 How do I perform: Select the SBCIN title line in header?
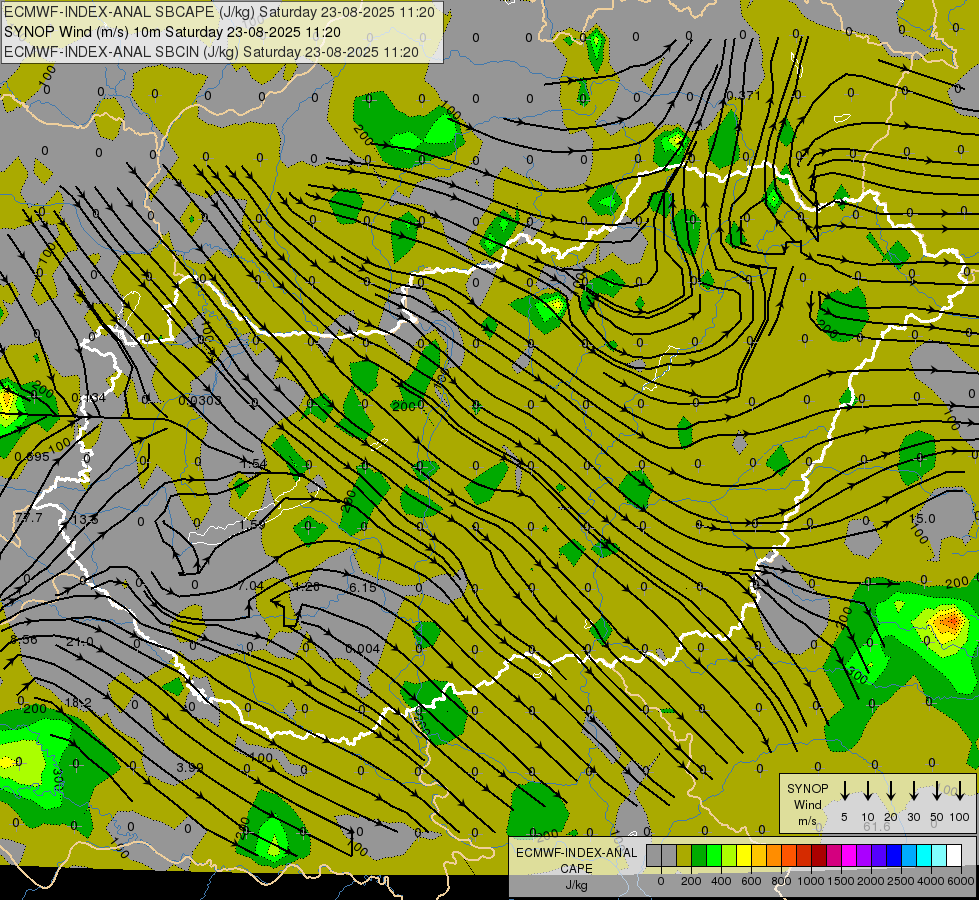[x=211, y=52]
